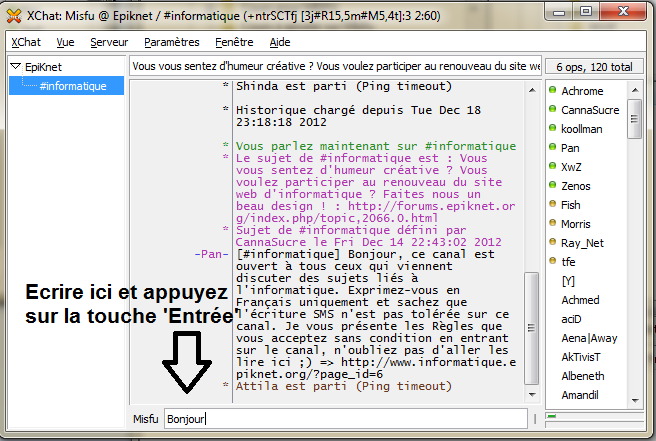Maximize the XChat window
656x441 pixels.
coord(586,12)
